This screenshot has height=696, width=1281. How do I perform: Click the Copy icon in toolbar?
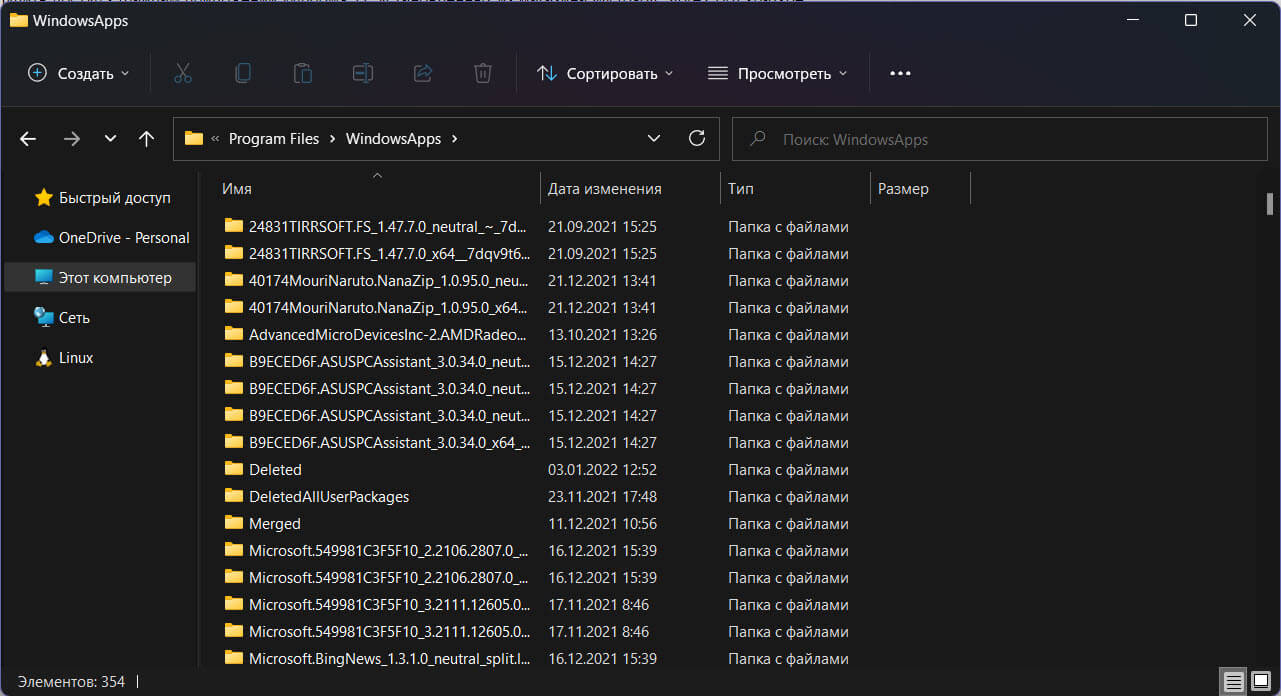coord(242,73)
